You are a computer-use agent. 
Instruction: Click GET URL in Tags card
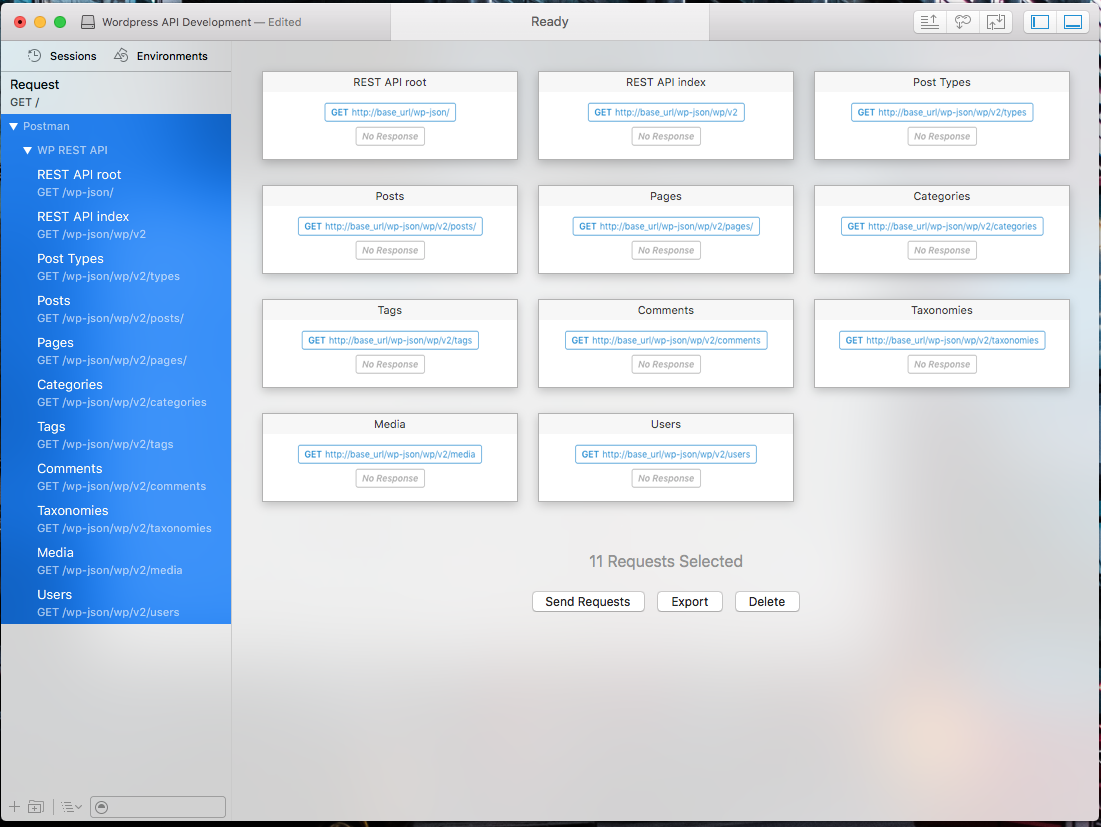point(390,340)
